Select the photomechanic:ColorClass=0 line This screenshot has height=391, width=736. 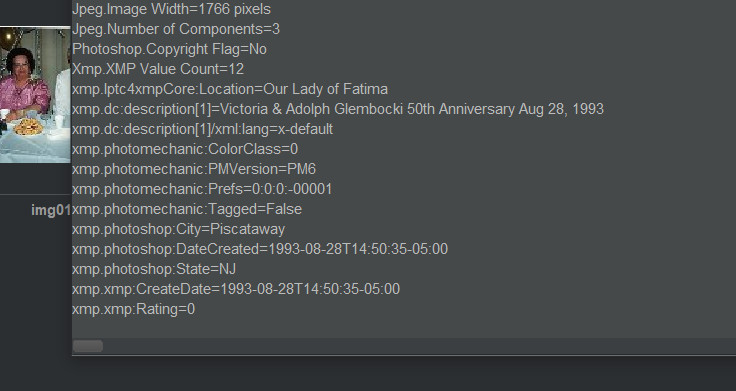(185, 149)
